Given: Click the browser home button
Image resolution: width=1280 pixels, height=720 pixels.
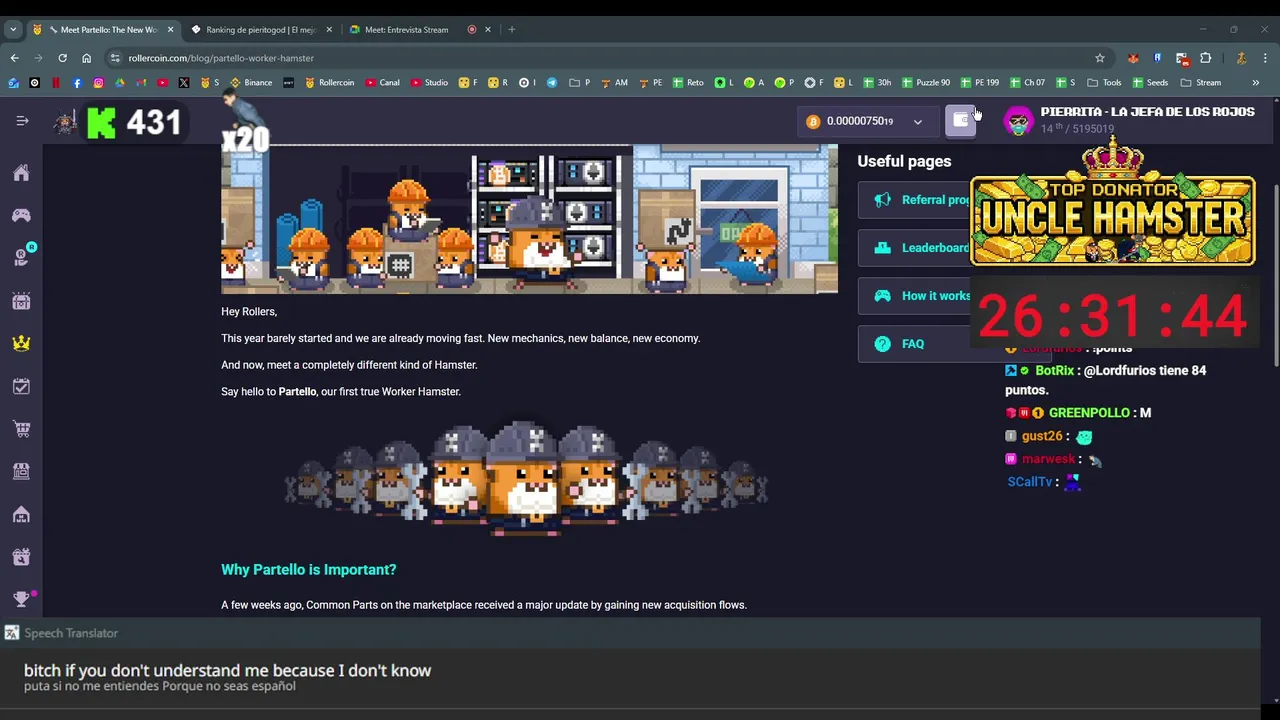Looking at the screenshot, I should pyautogui.click(x=86, y=58).
